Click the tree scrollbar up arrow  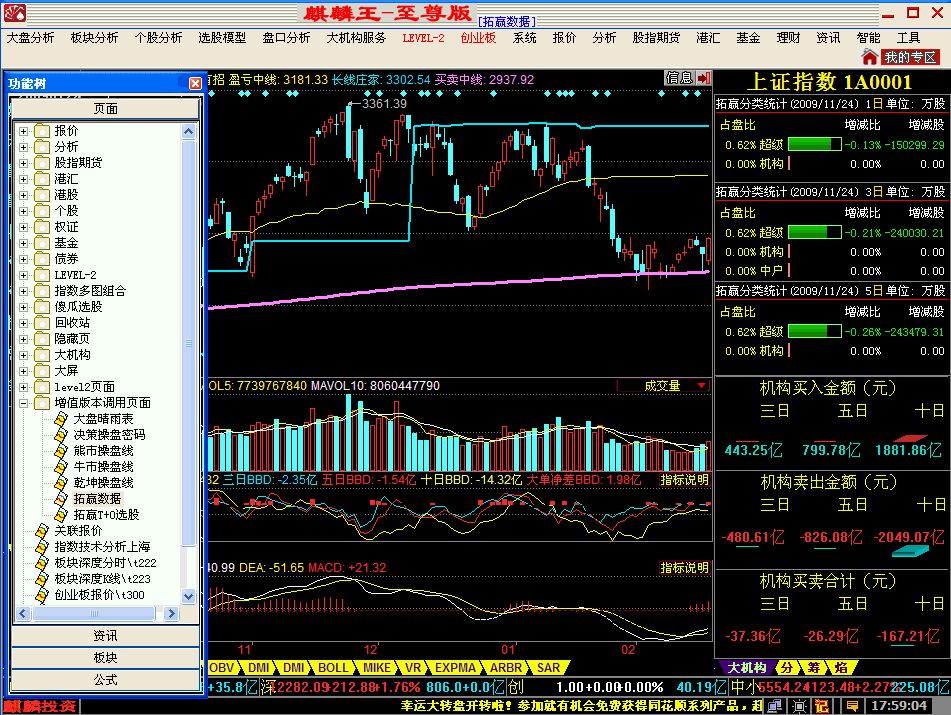point(189,131)
